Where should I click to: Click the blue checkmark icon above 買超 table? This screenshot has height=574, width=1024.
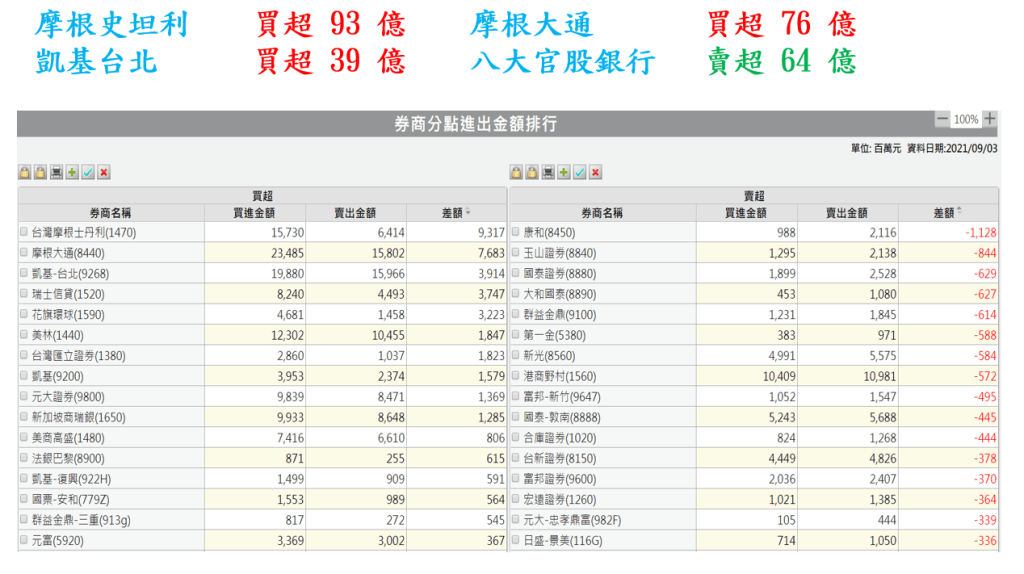[88, 173]
